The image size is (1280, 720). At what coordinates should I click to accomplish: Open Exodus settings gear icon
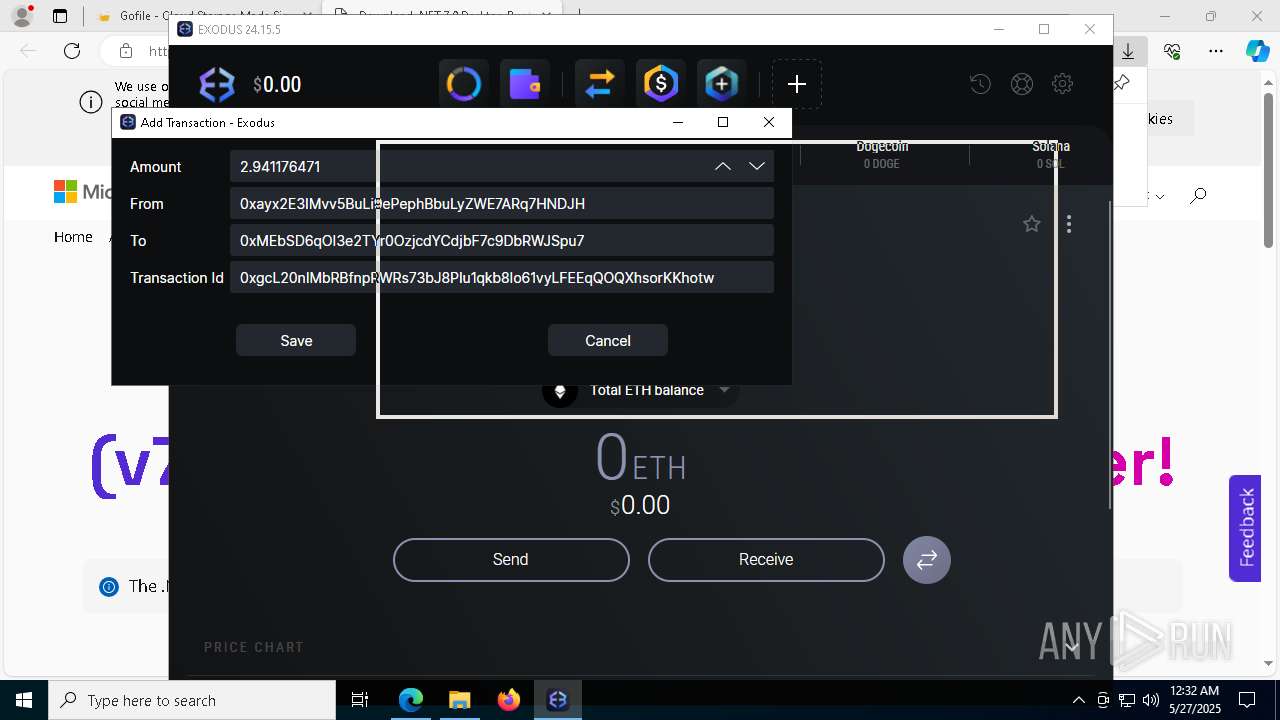click(x=1062, y=84)
